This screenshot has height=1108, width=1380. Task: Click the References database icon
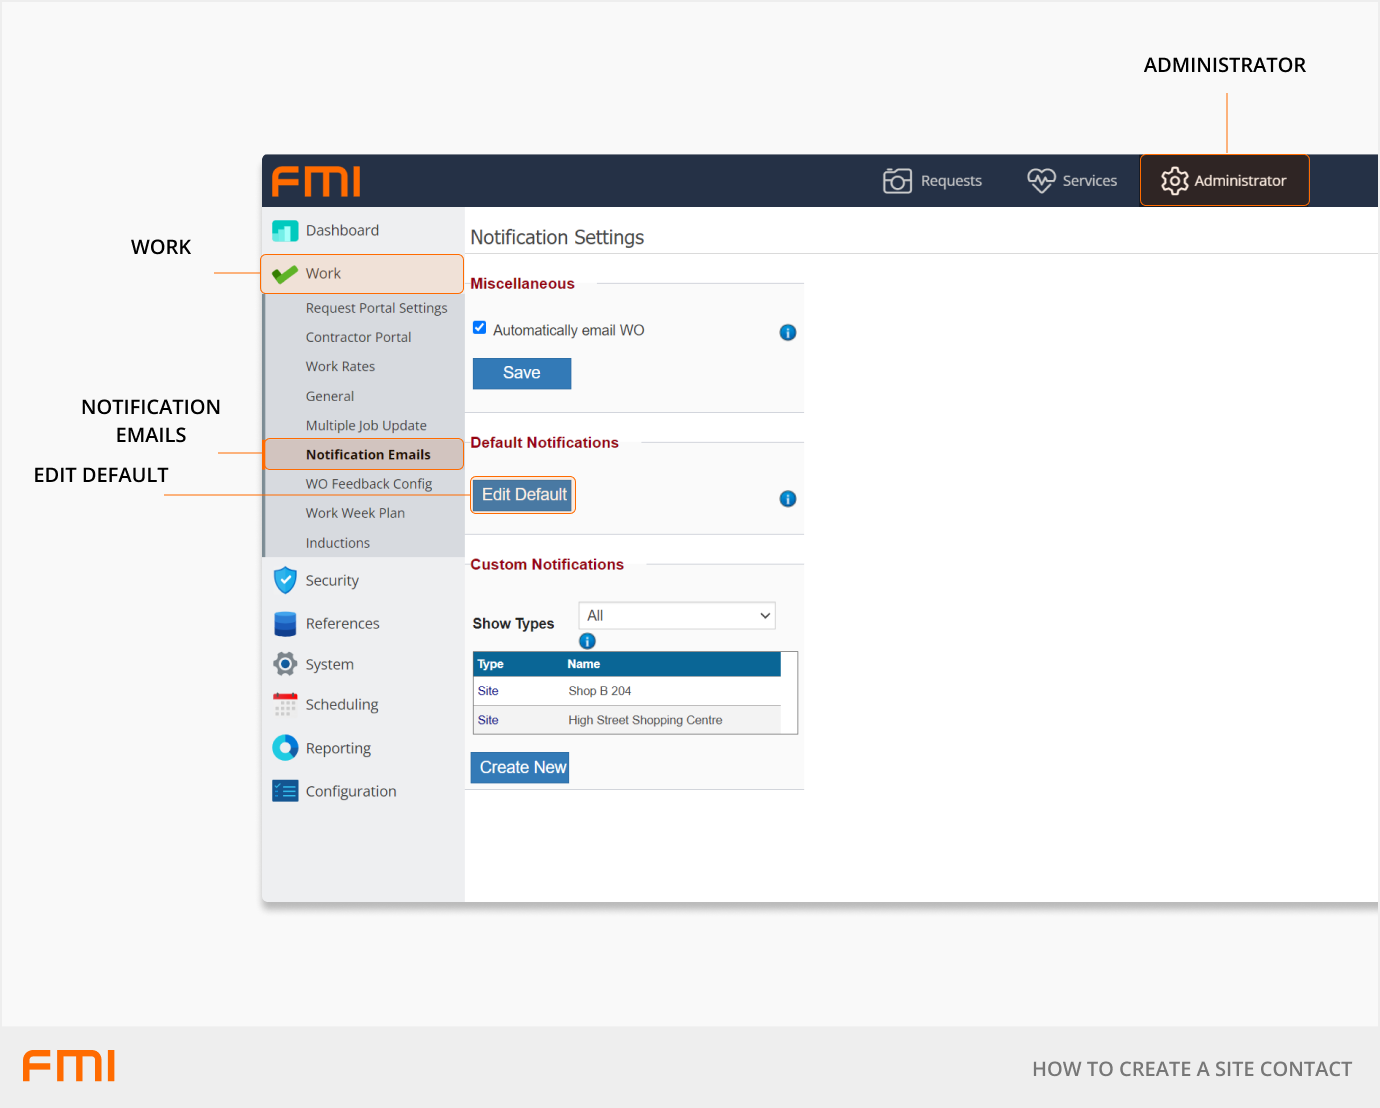coord(285,624)
